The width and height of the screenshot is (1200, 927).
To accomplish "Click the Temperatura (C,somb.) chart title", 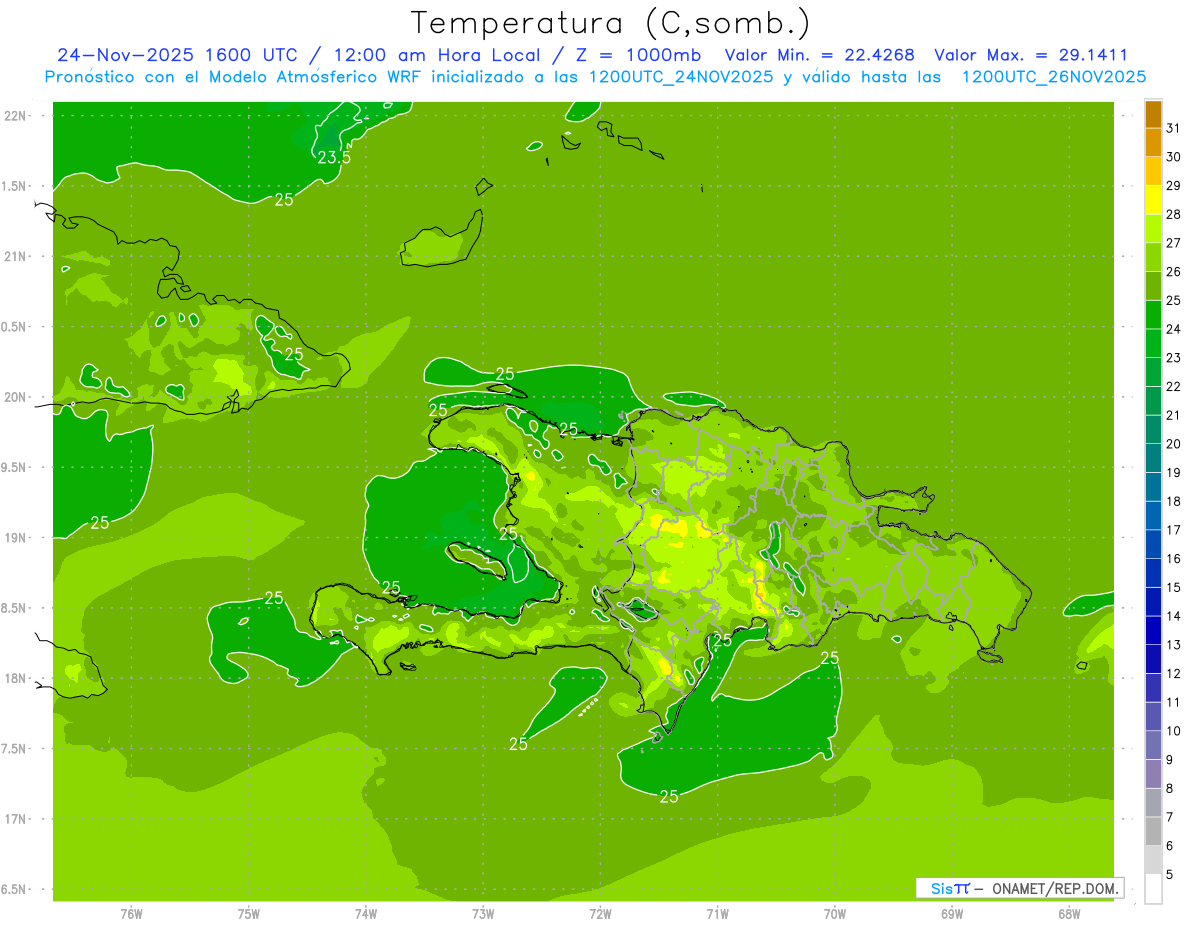I will pyautogui.click(x=610, y=22).
